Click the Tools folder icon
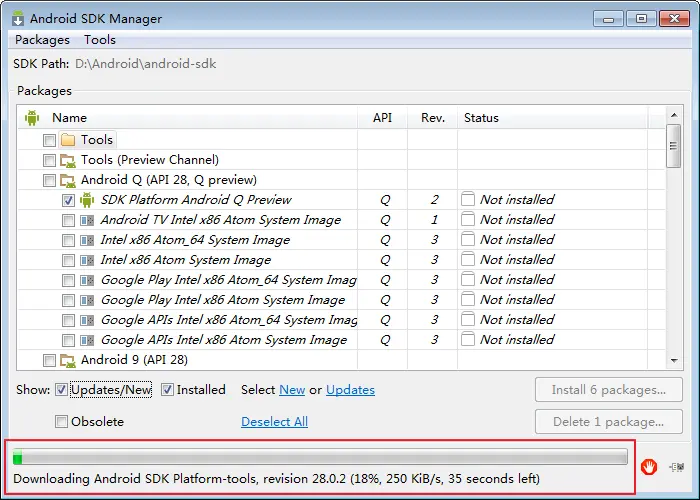Image resolution: width=700 pixels, height=500 pixels. point(68,140)
